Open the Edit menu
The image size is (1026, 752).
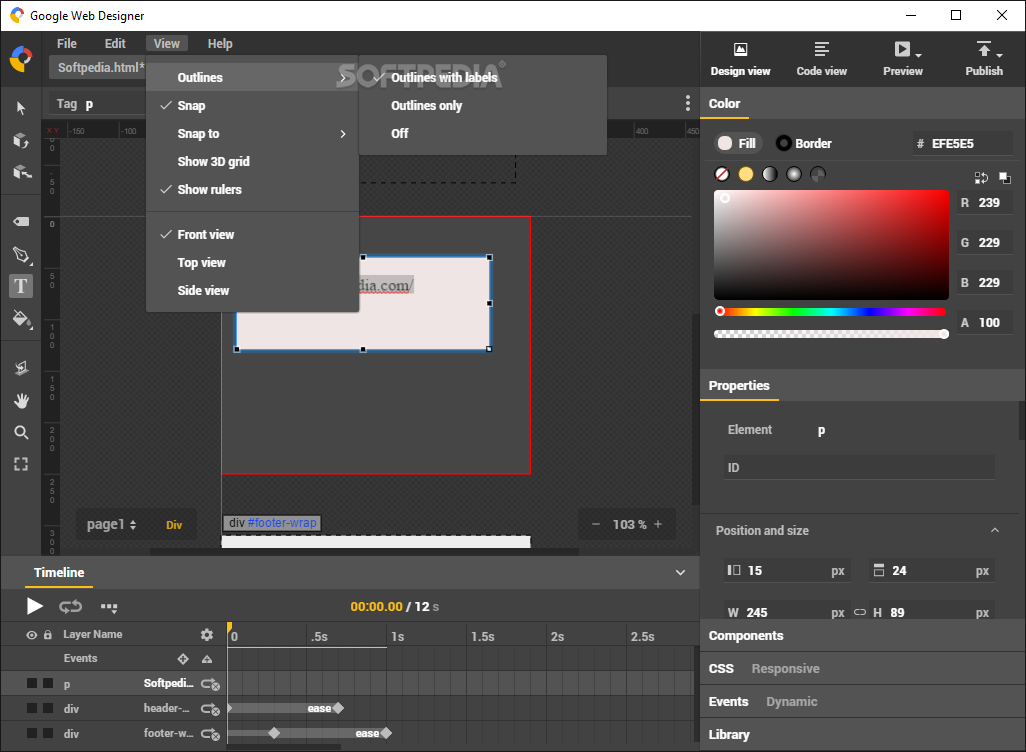[x=115, y=44]
